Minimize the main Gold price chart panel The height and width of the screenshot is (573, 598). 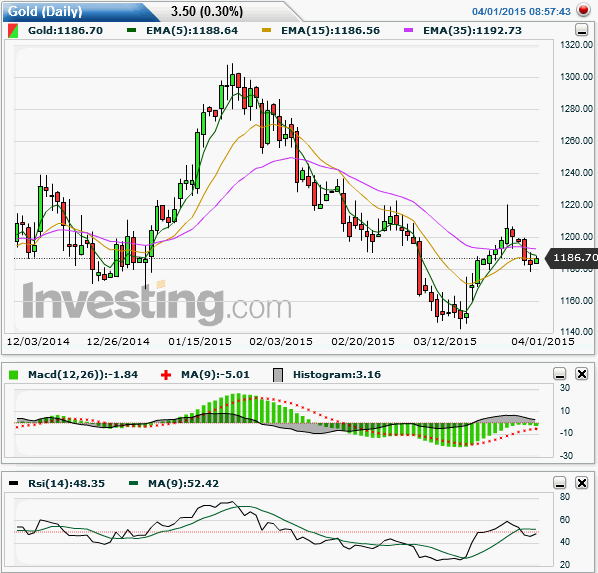pos(582,30)
